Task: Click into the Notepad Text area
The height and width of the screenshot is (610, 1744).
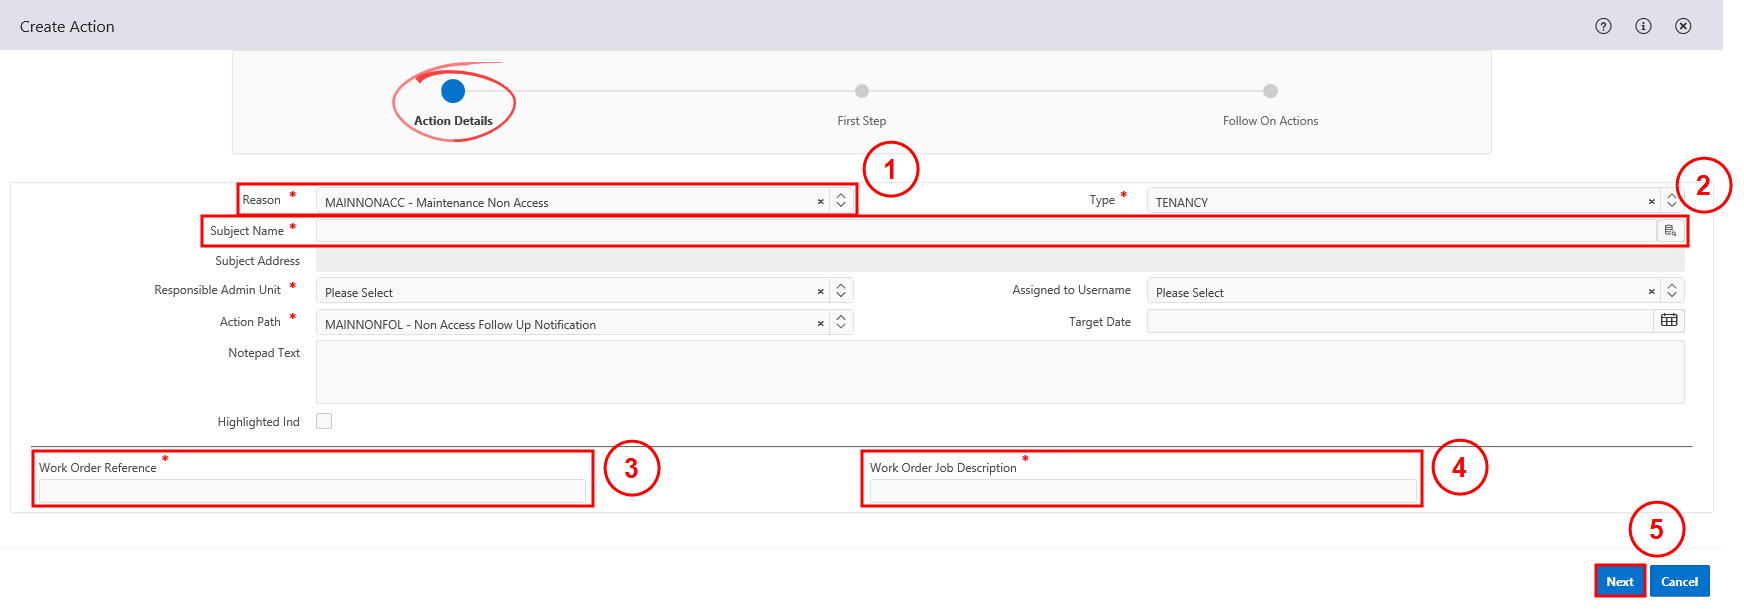Action: coord(1000,372)
